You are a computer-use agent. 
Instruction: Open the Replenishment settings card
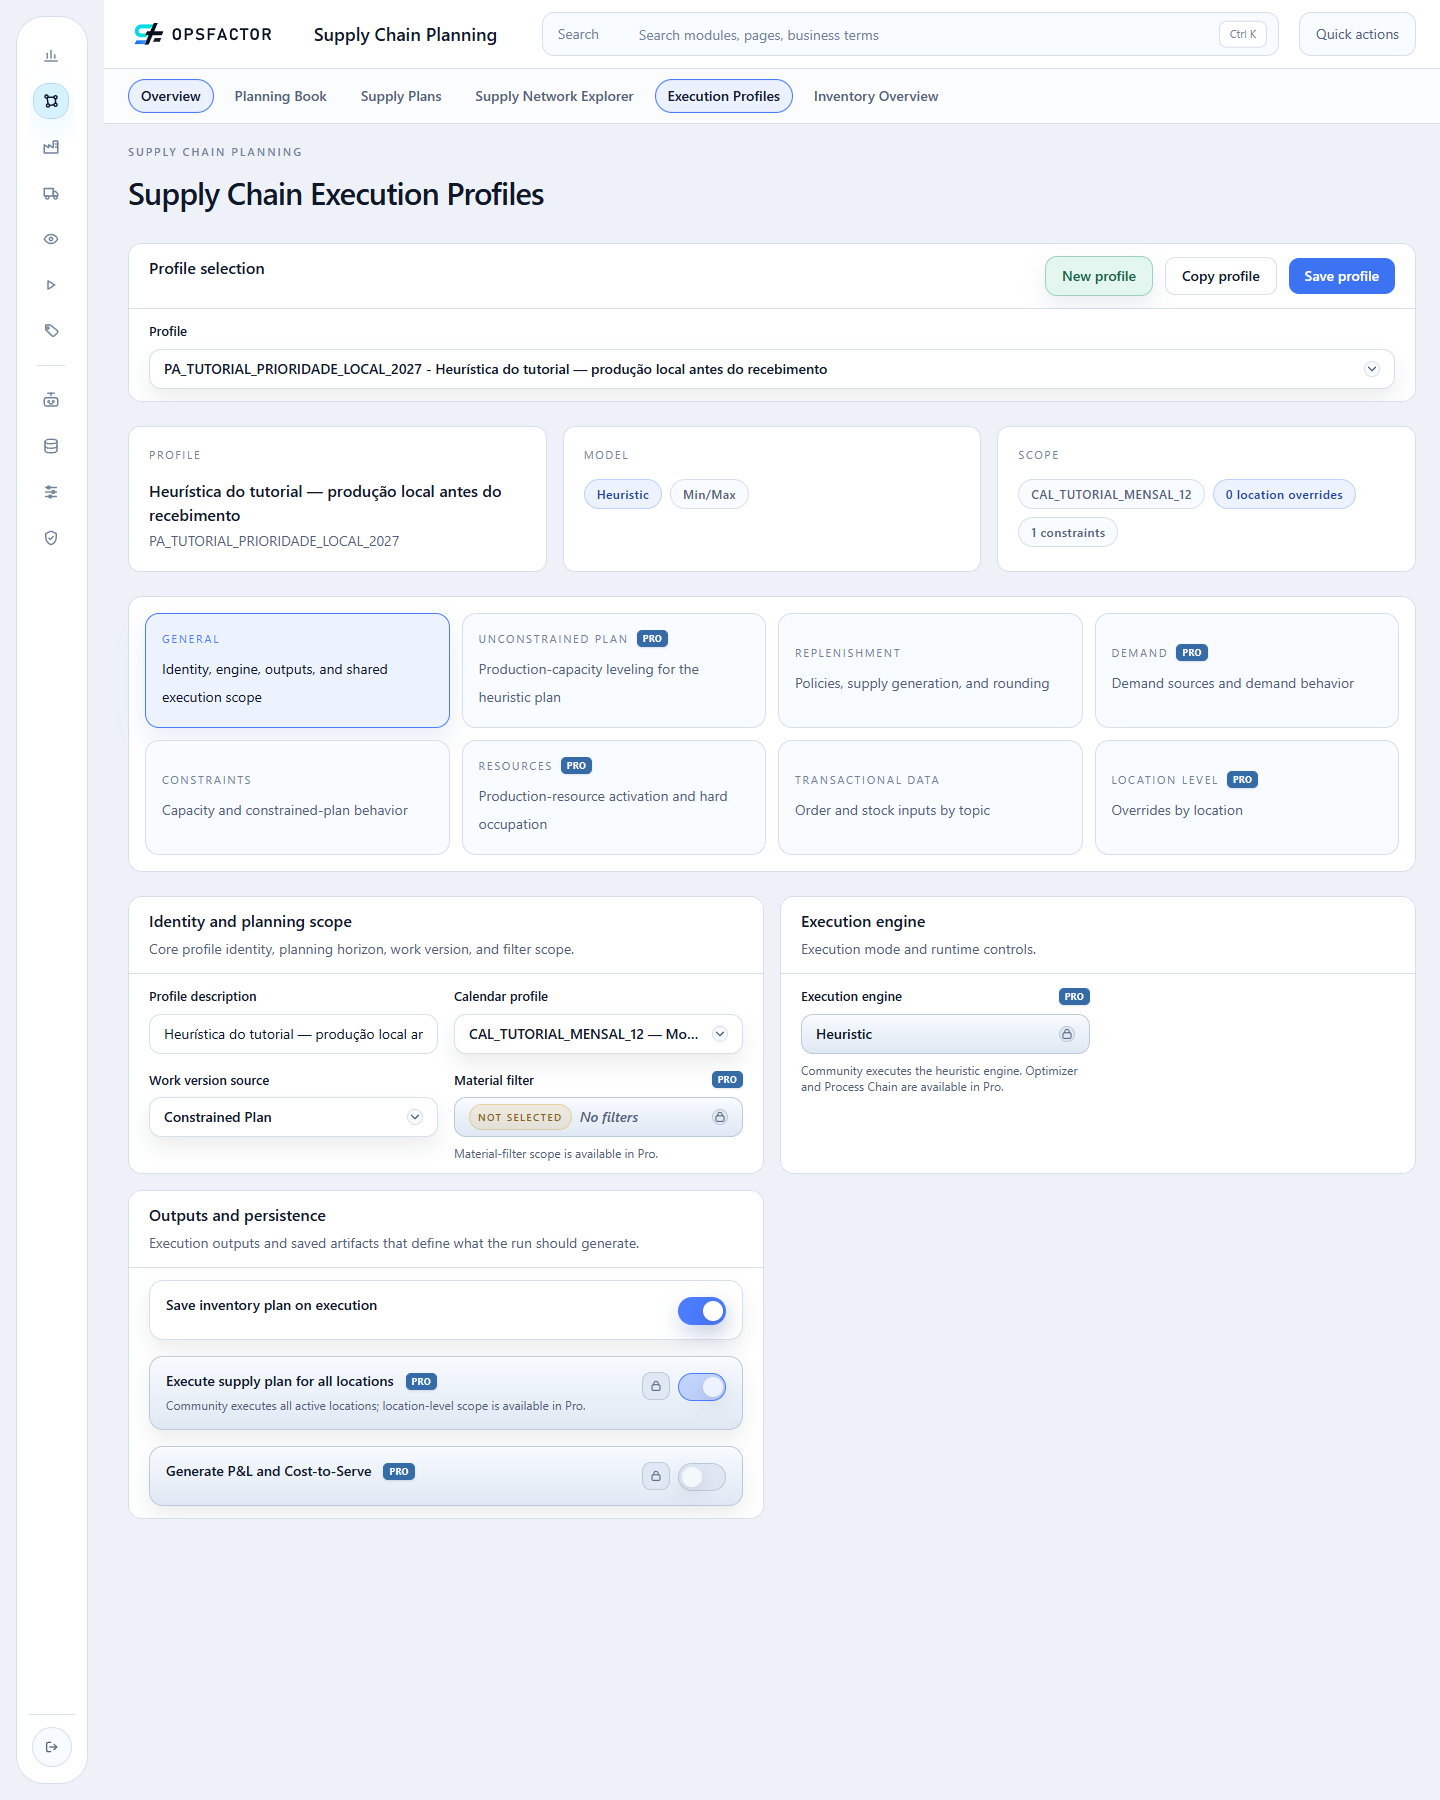(x=930, y=670)
